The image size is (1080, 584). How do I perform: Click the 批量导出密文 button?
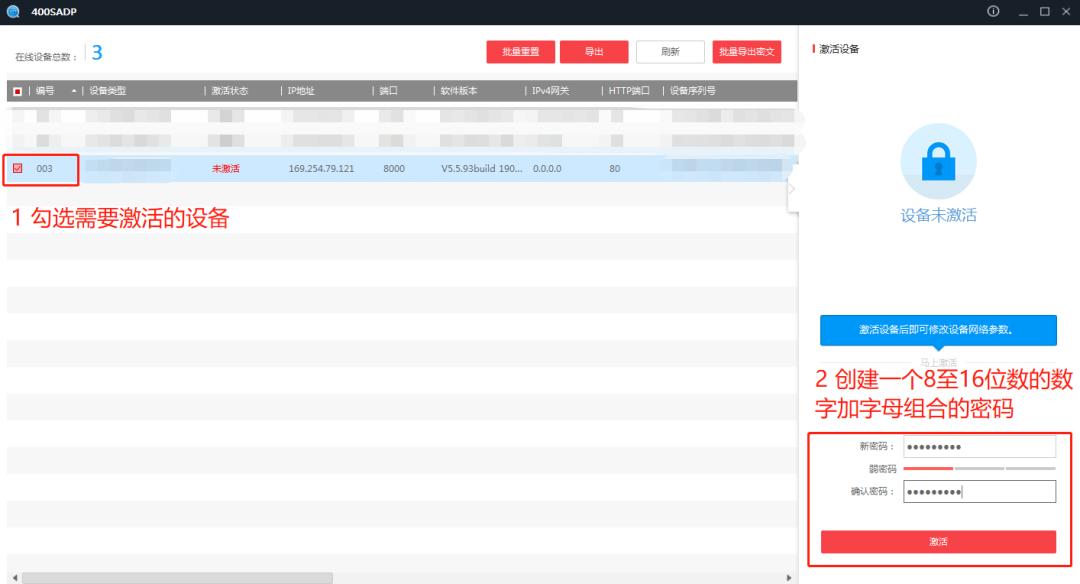[747, 52]
